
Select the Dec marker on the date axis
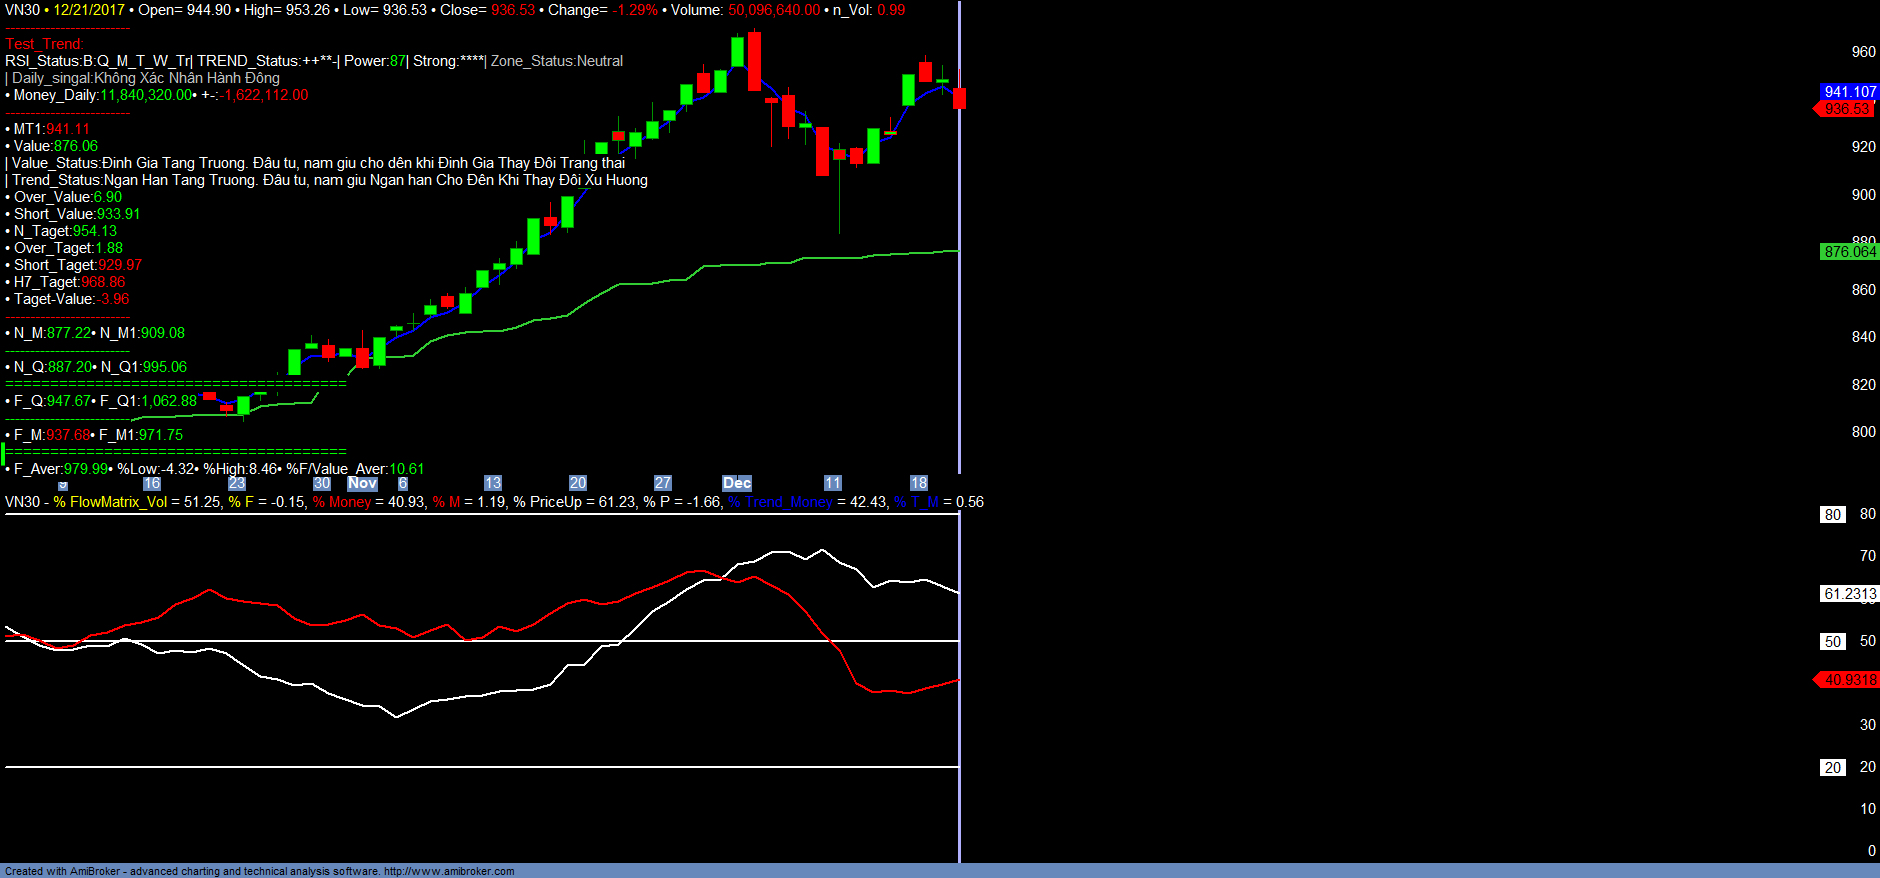tap(736, 483)
